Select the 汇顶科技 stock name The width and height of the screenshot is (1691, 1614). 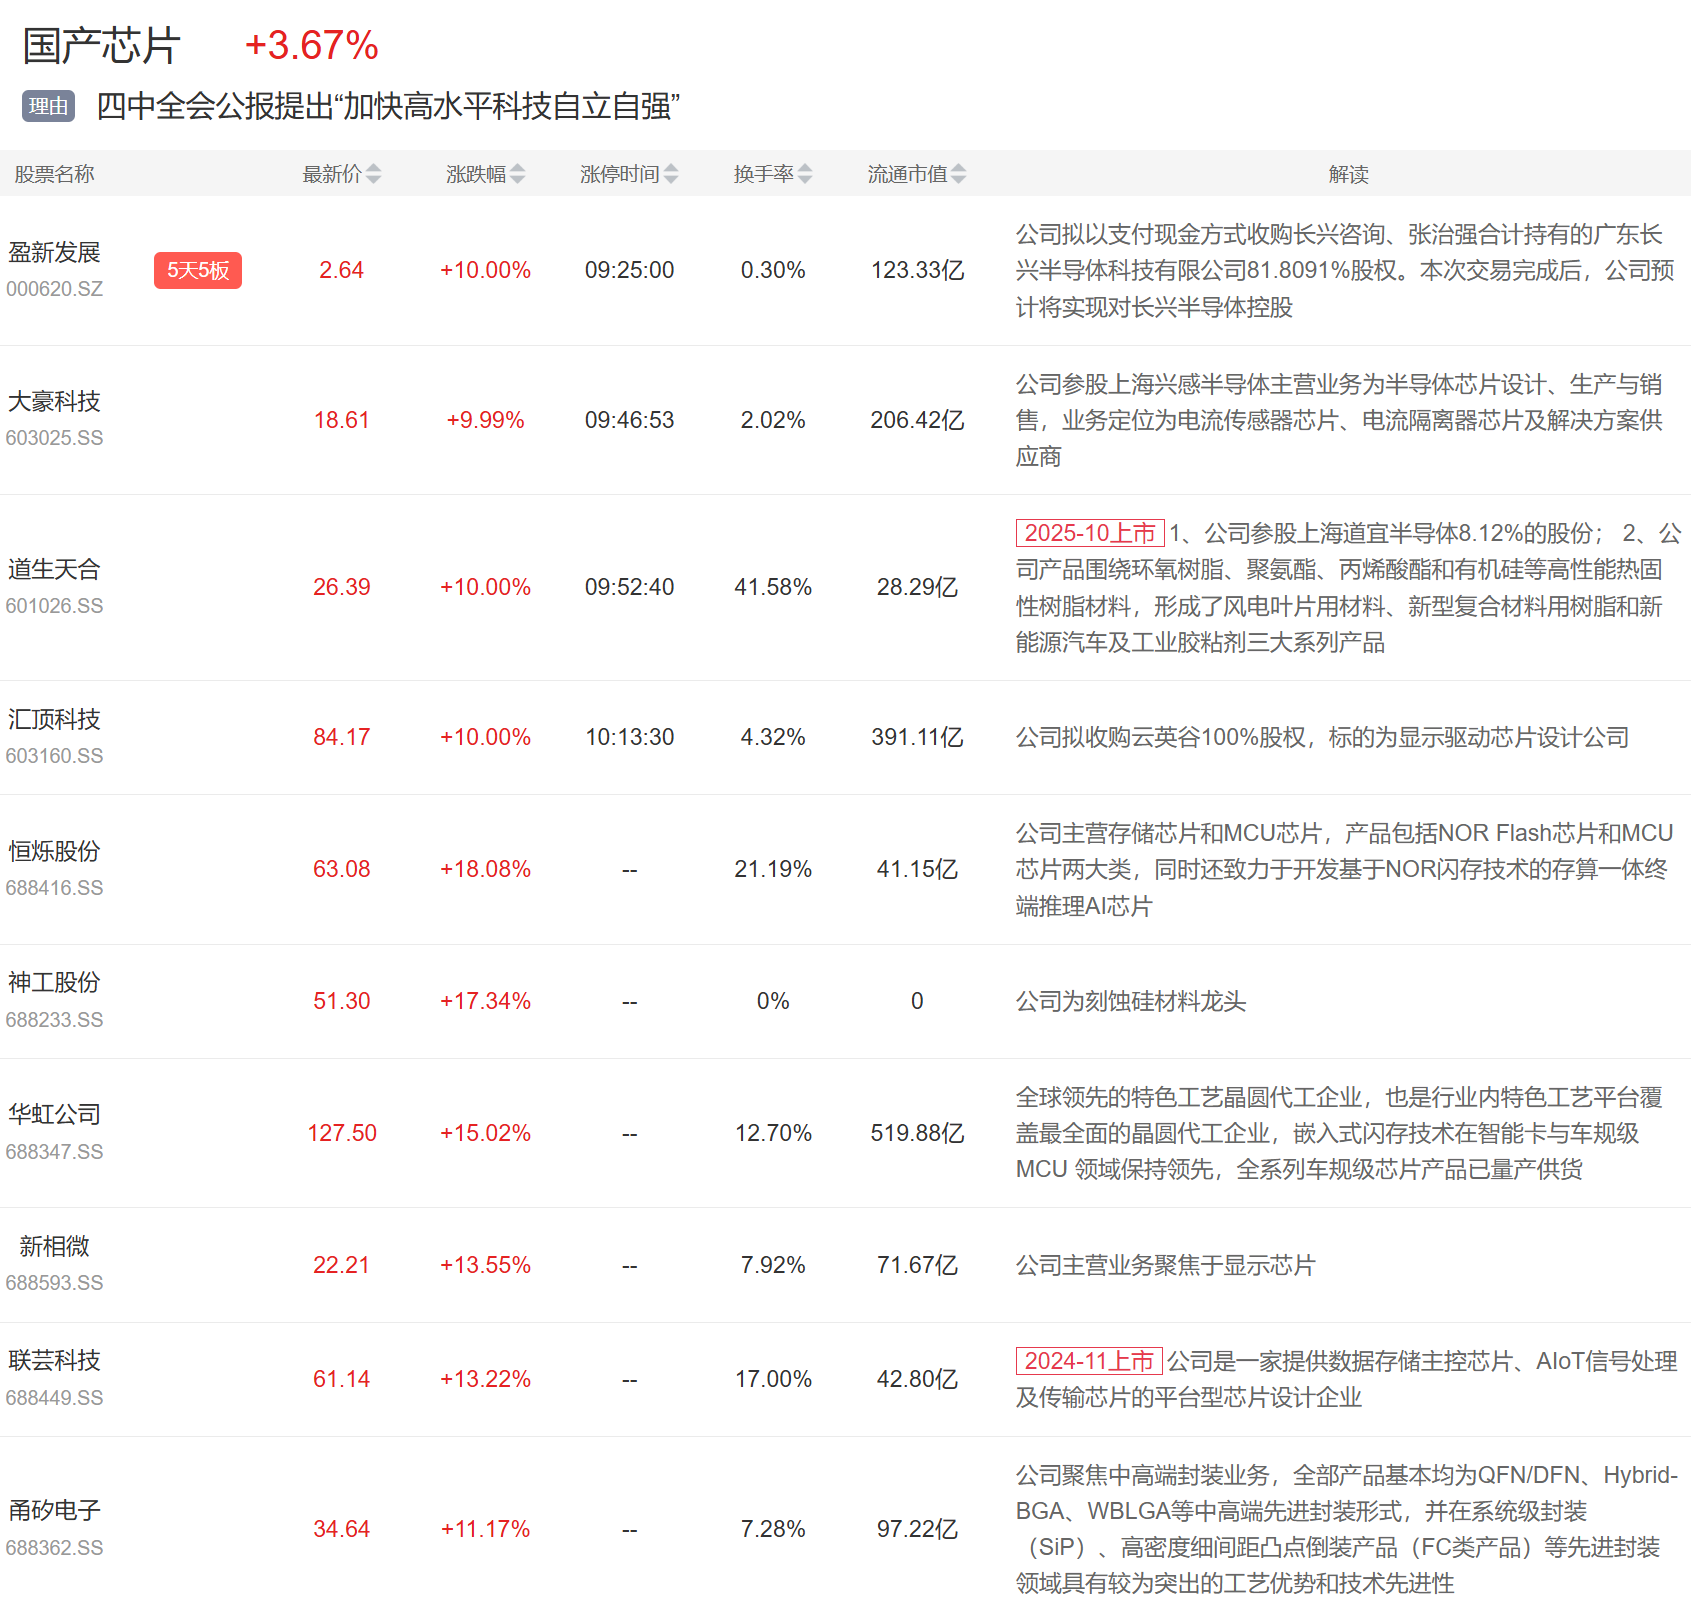(54, 720)
